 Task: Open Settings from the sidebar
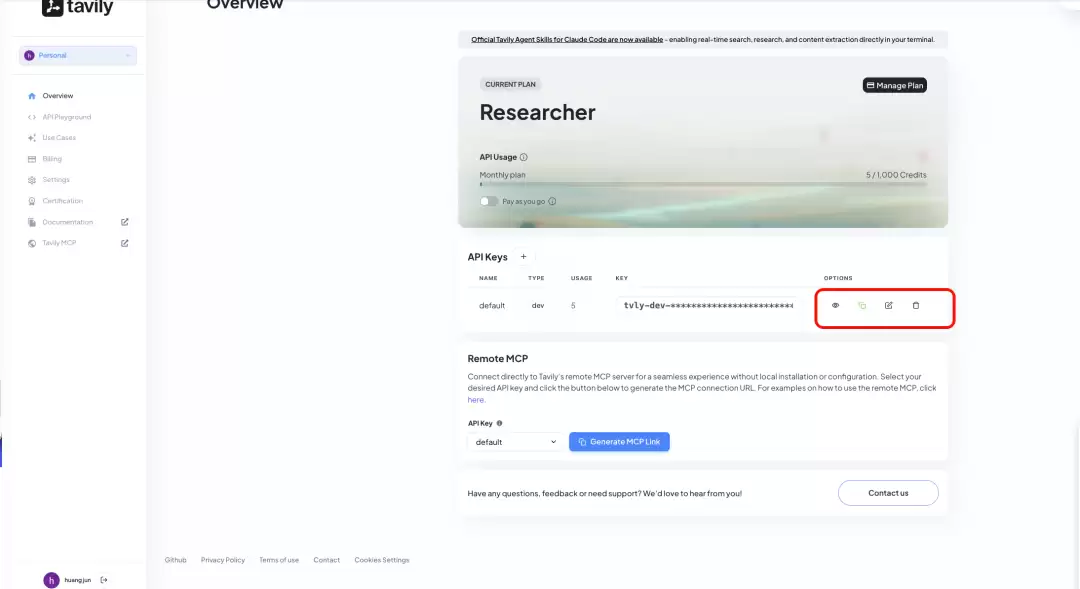(x=56, y=180)
